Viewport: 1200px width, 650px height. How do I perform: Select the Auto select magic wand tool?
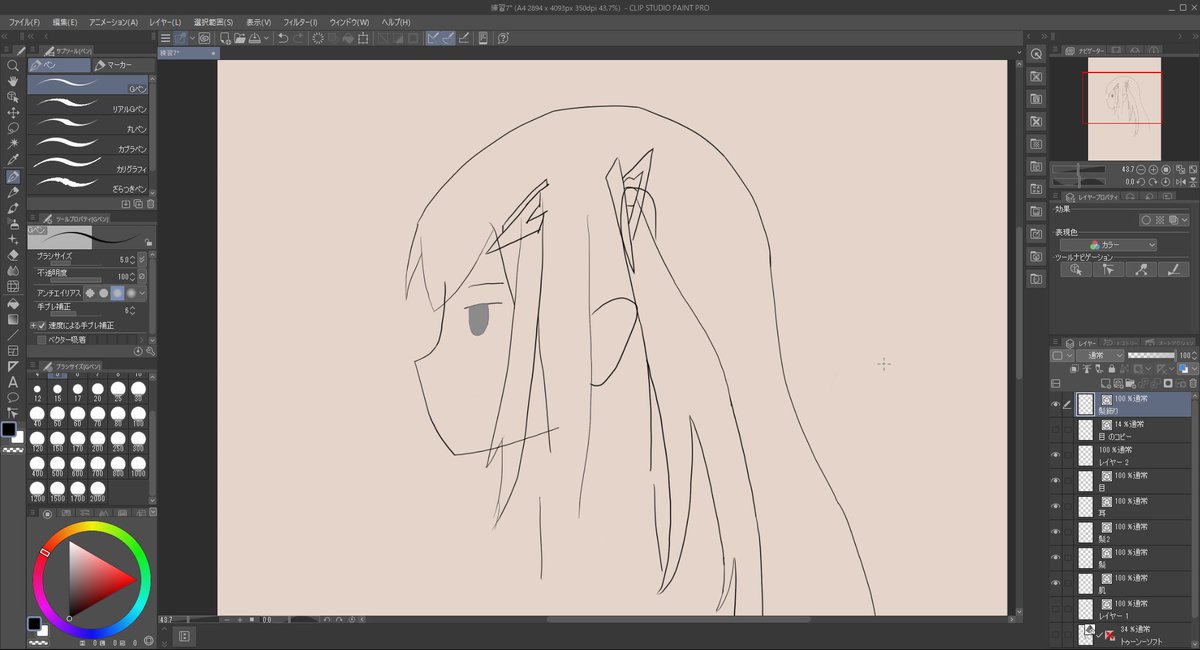coord(13,144)
